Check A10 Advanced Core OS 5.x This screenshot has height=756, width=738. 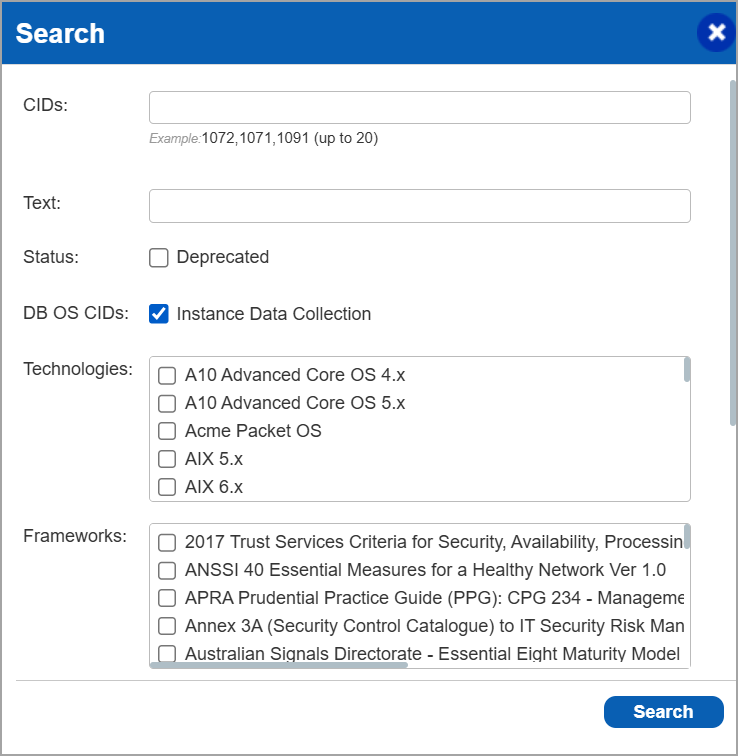pos(167,404)
